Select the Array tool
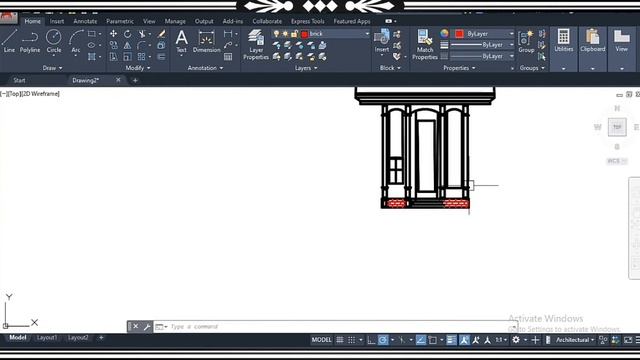The height and width of the screenshot is (360, 640). (x=142, y=57)
